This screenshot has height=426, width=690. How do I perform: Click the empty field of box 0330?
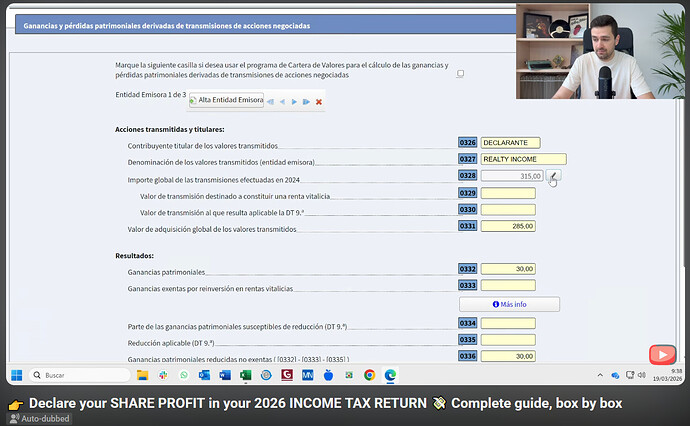(508, 209)
